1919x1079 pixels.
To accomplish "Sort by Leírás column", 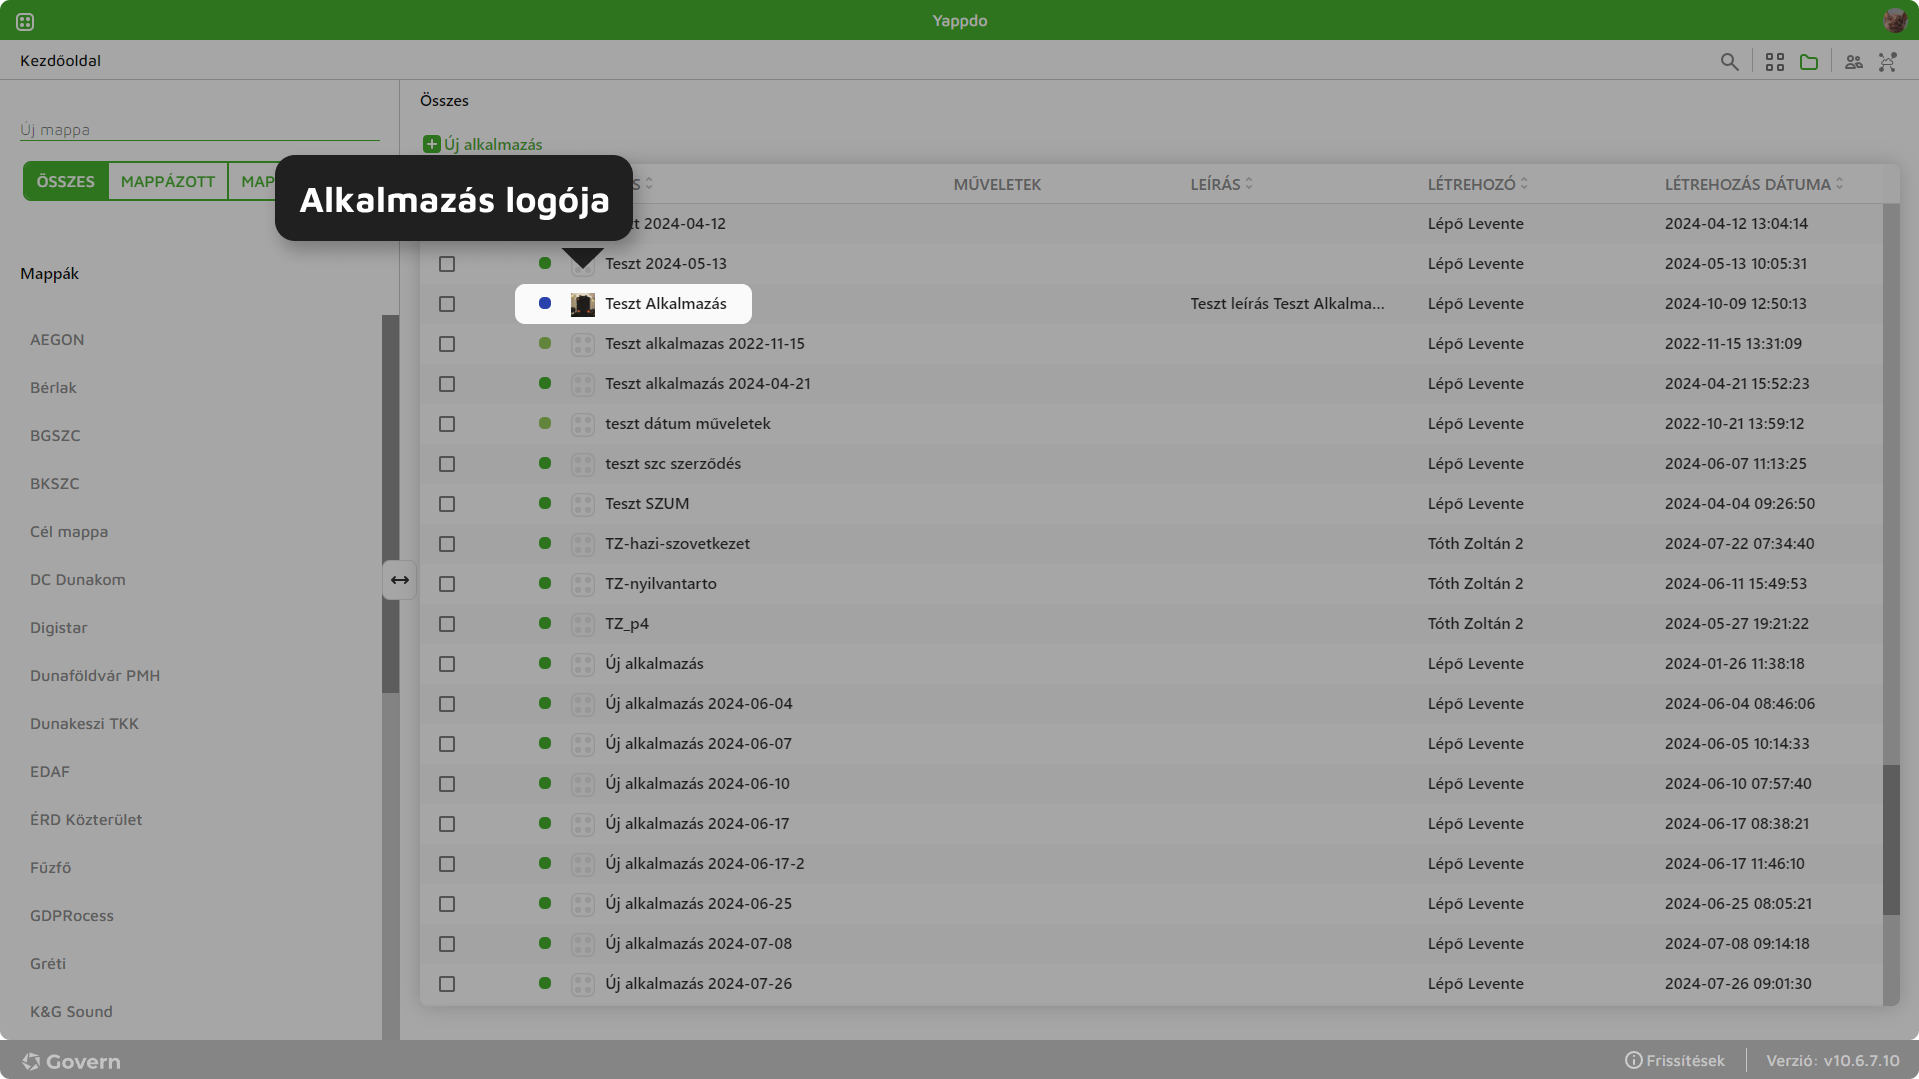I will tap(1221, 184).
